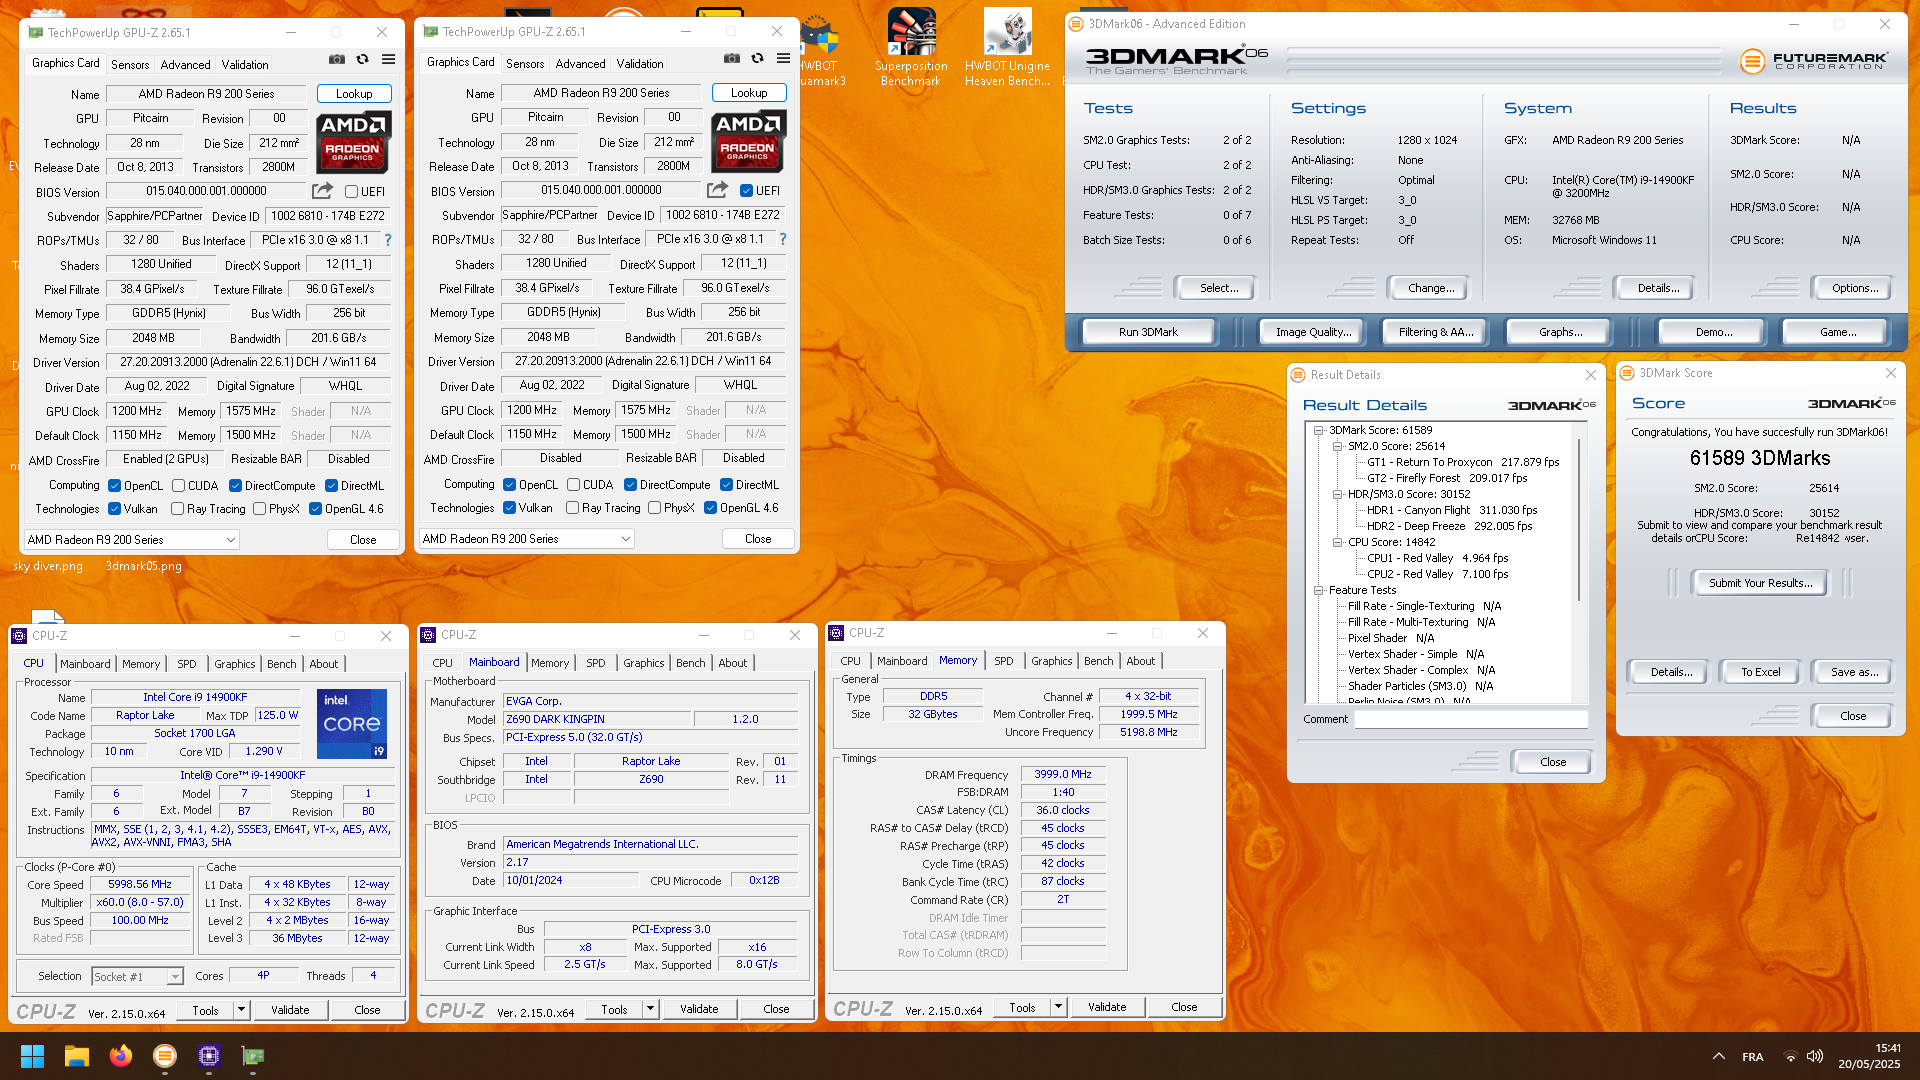Switch to Sensors tab in left GPU-Z
The width and height of the screenshot is (1920, 1080).
tap(130, 65)
